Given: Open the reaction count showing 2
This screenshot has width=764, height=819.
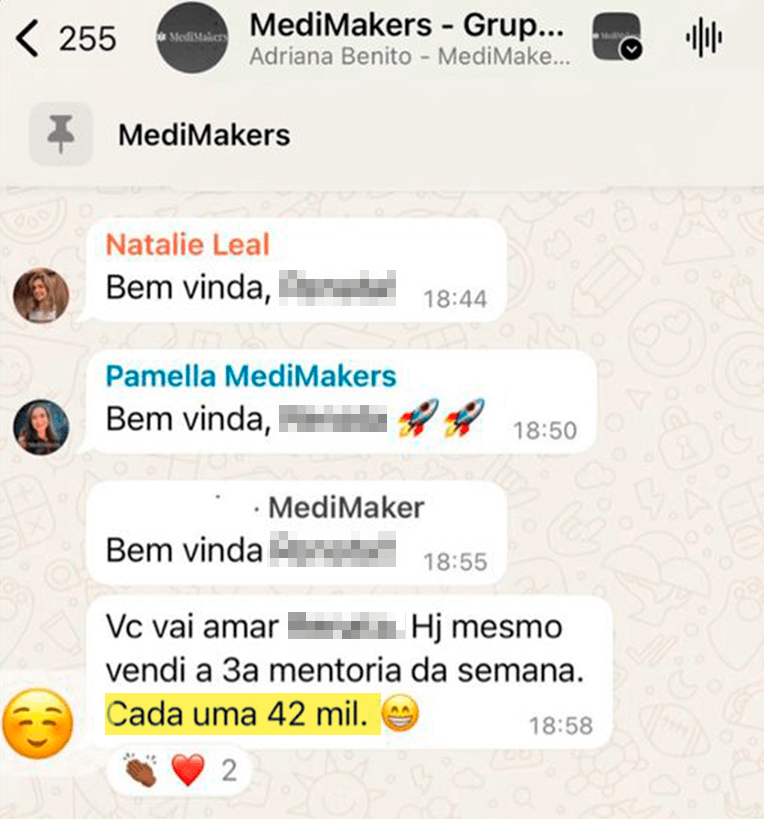Looking at the screenshot, I should click(229, 770).
